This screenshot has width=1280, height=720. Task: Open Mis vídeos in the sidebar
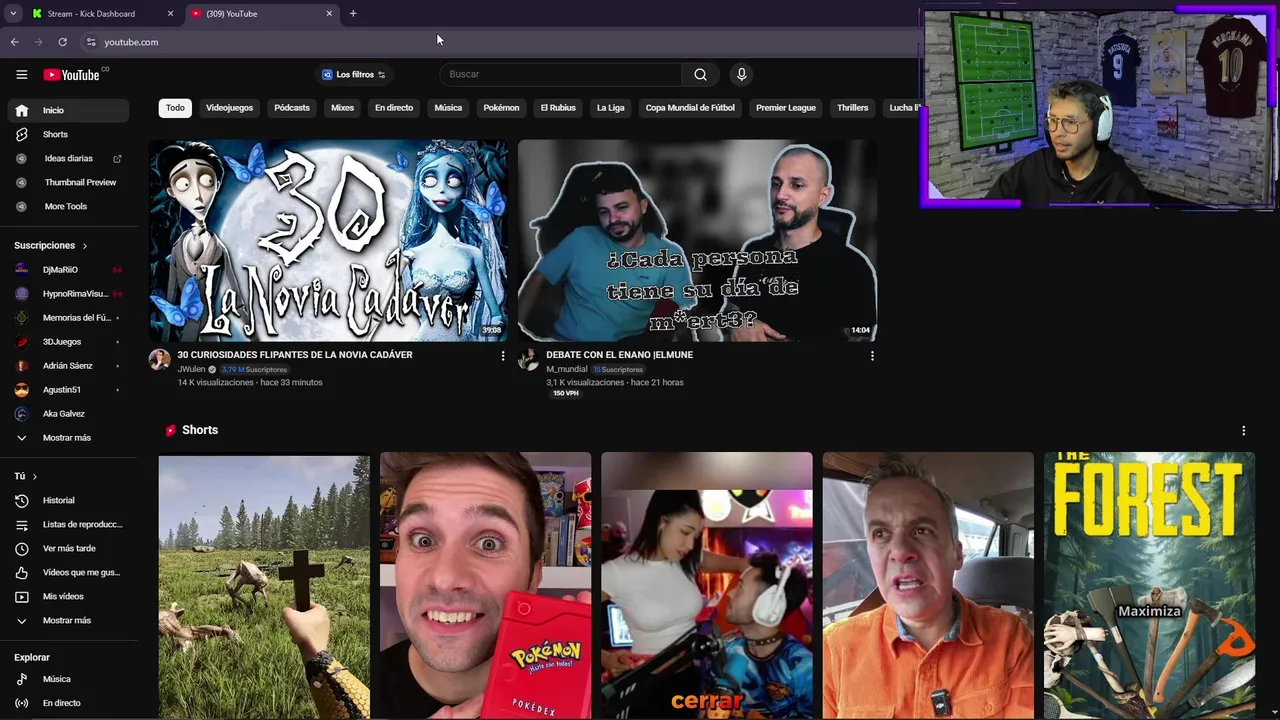point(68,596)
